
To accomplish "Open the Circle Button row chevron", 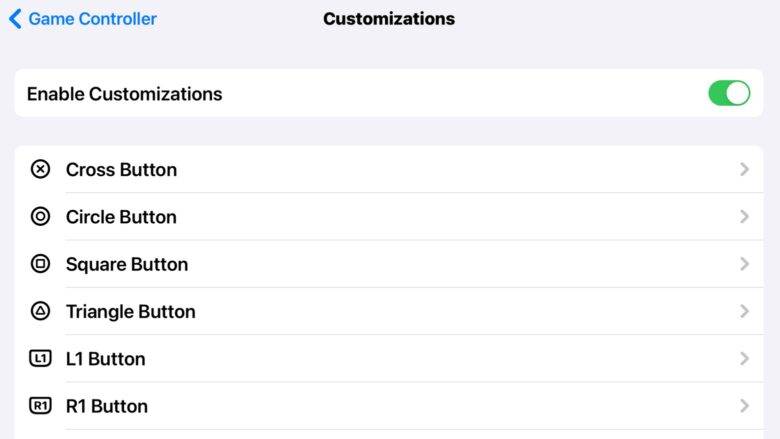I will (x=744, y=217).
